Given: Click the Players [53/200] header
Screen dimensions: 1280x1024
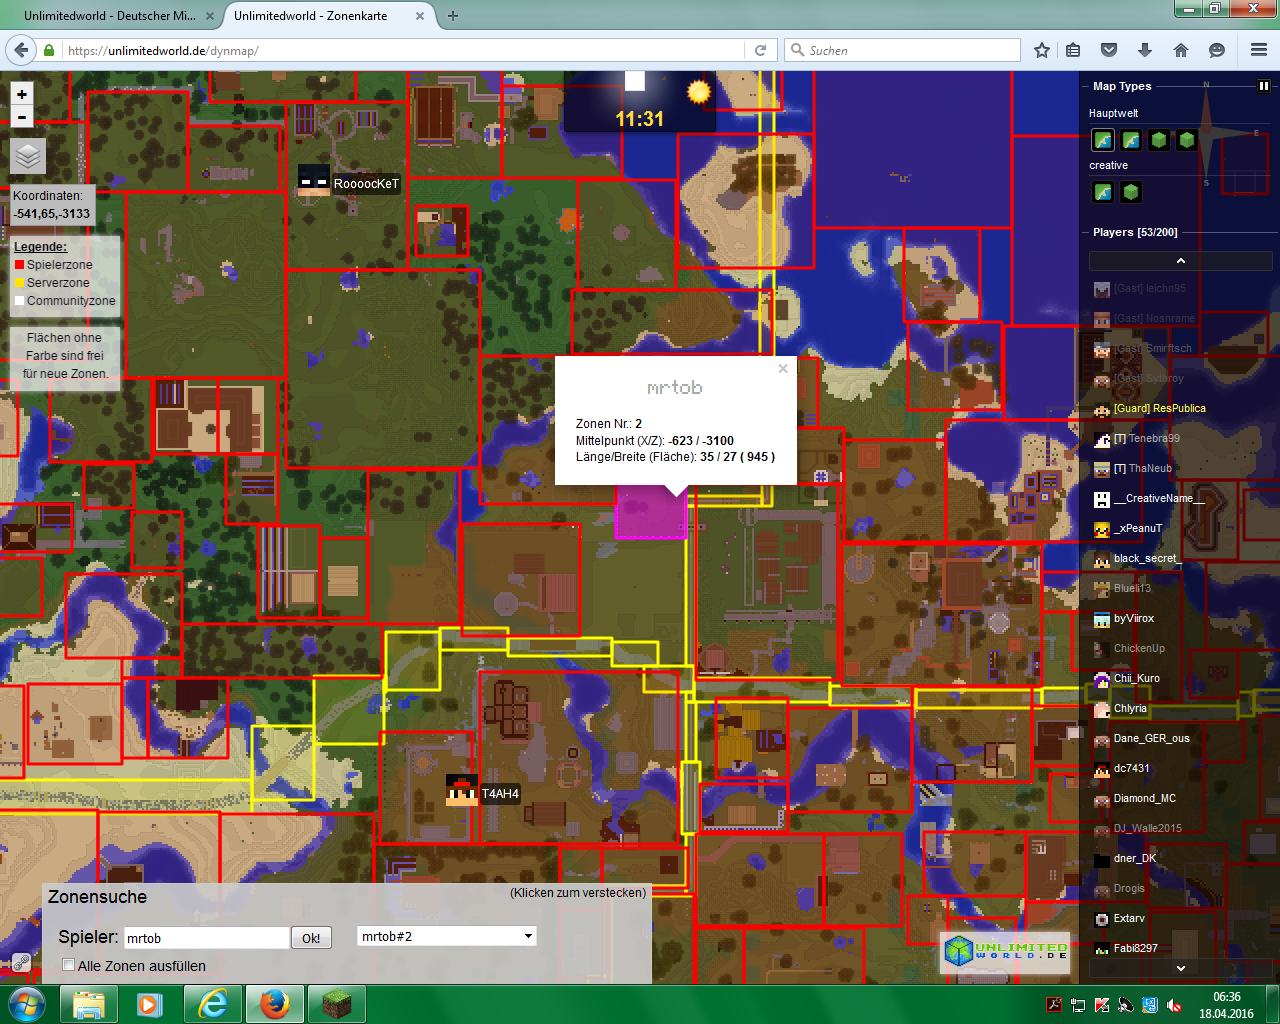Looking at the screenshot, I should click(x=1135, y=232).
